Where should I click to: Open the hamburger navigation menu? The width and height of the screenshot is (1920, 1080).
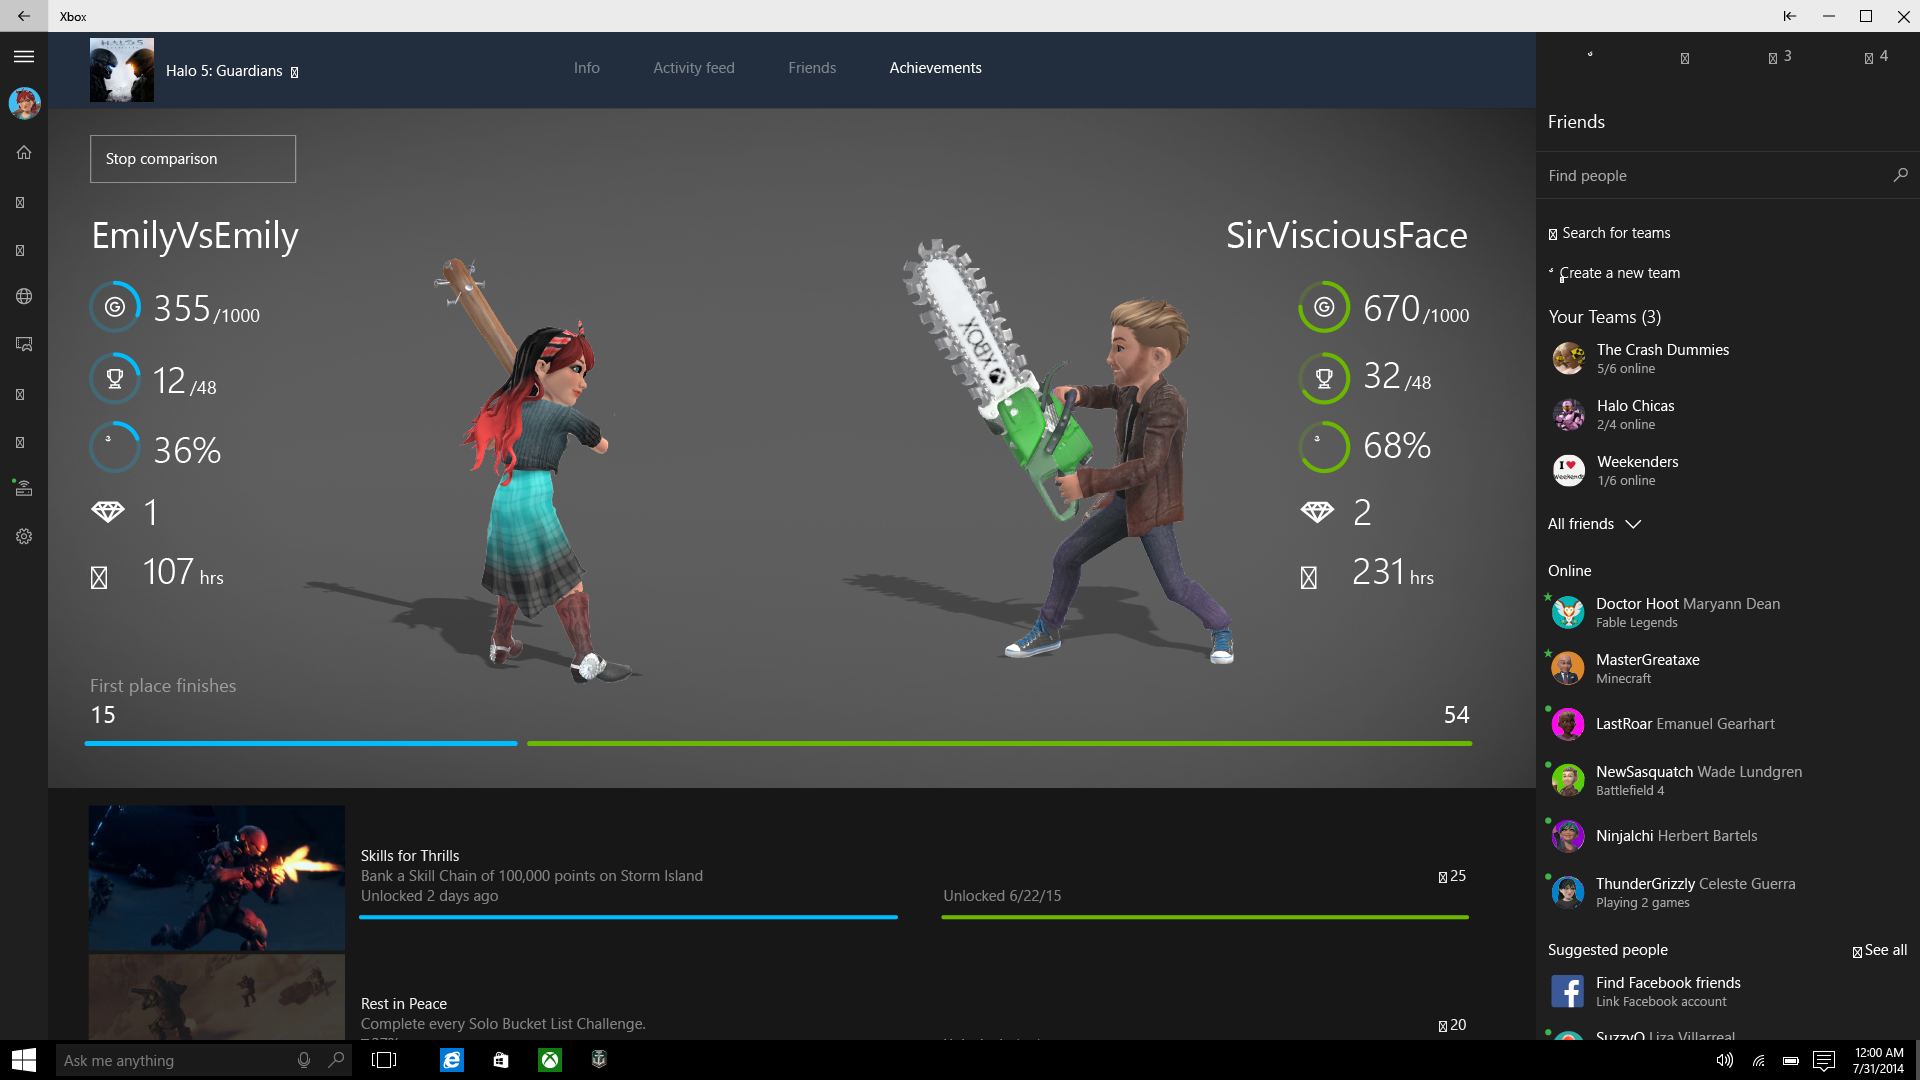24,57
